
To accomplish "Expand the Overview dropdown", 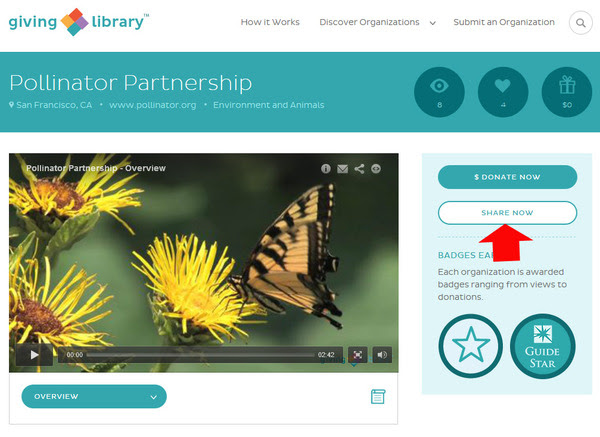I will click(94, 396).
